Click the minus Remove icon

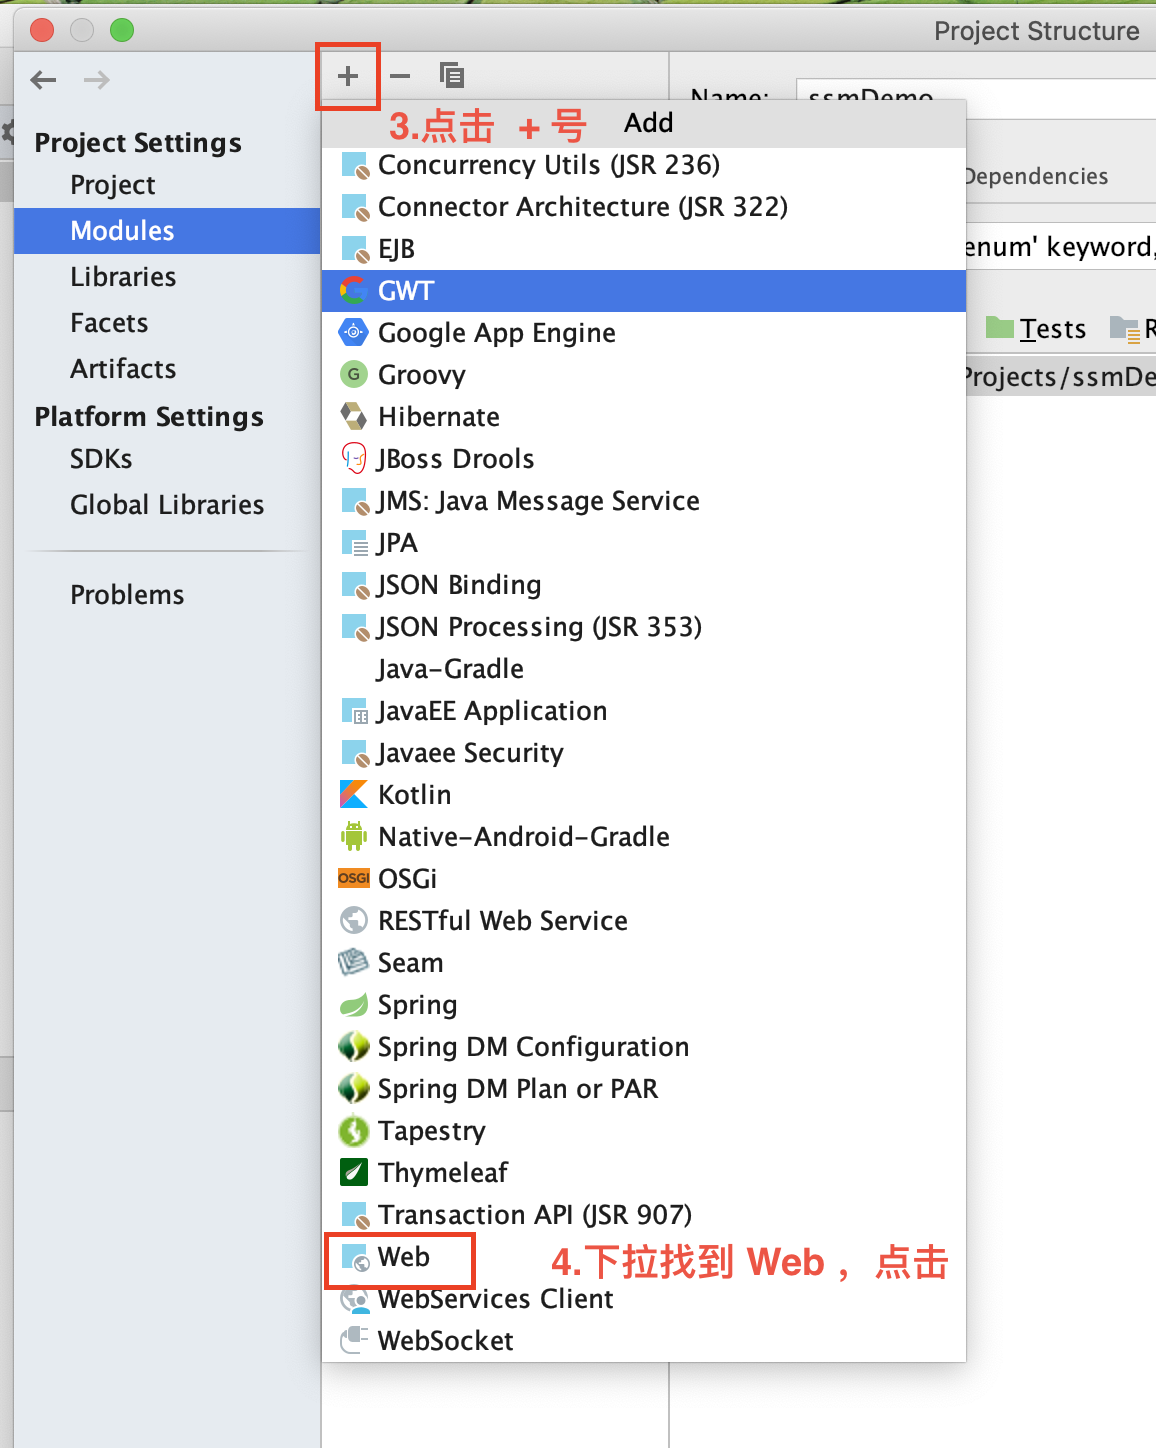pyautogui.click(x=400, y=76)
